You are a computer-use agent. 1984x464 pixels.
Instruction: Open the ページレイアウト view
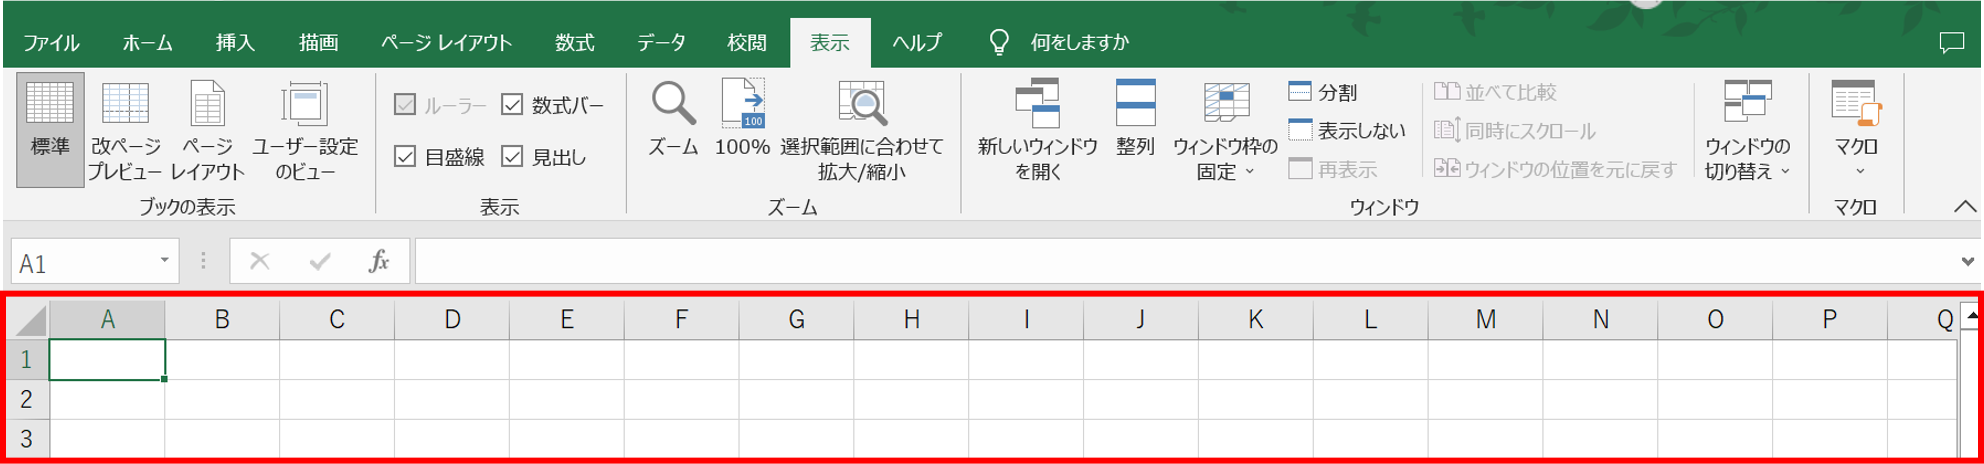pyautogui.click(x=207, y=104)
